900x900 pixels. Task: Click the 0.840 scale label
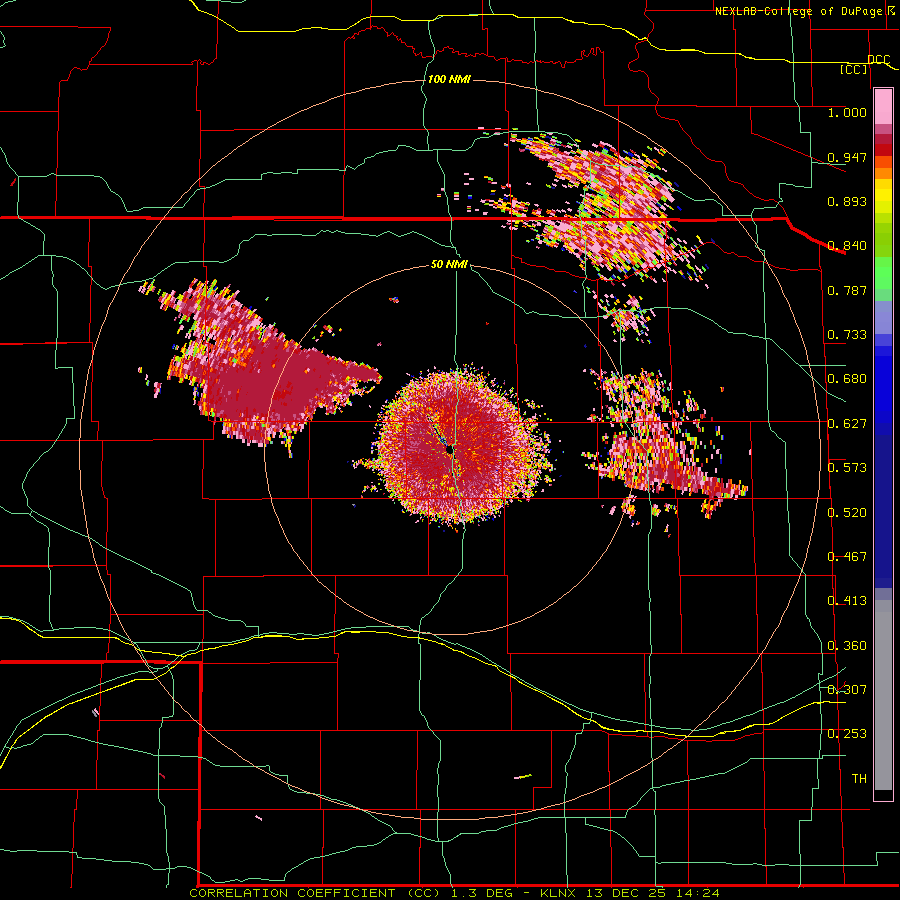click(847, 246)
